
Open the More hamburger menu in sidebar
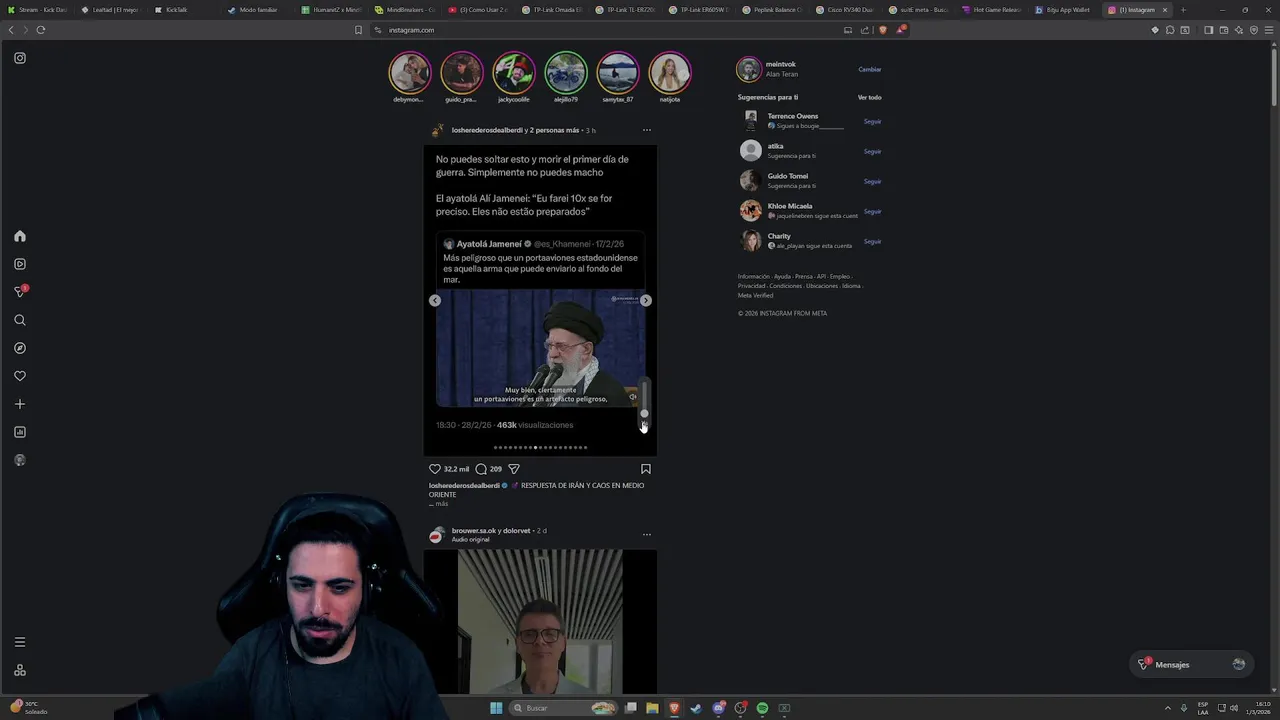[20, 642]
